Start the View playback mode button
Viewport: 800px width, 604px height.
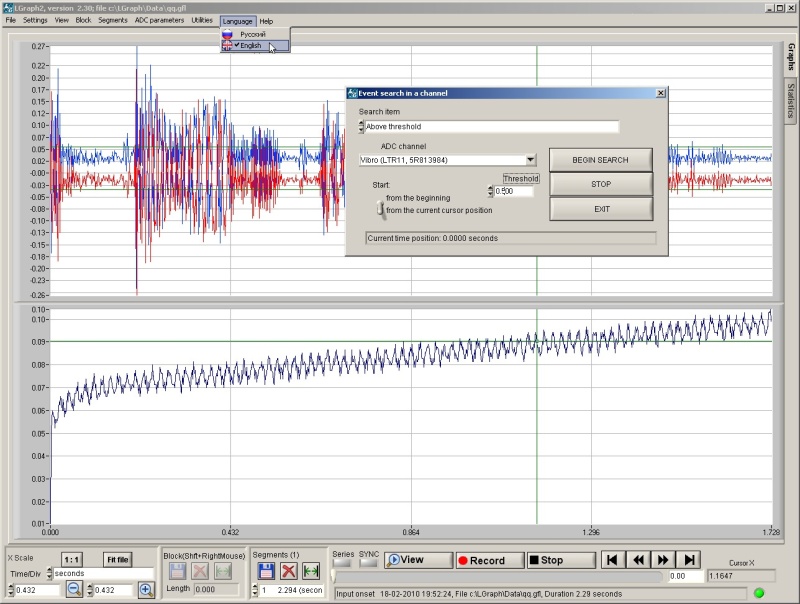418,560
